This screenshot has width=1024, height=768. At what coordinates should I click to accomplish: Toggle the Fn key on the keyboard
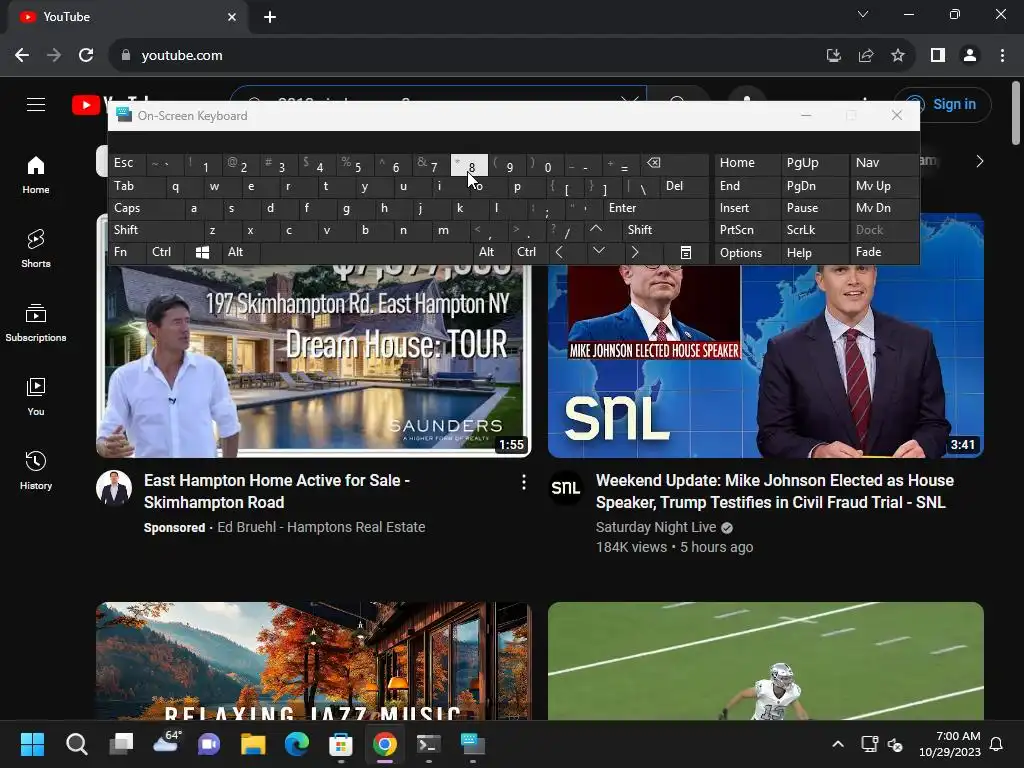pyautogui.click(x=127, y=253)
